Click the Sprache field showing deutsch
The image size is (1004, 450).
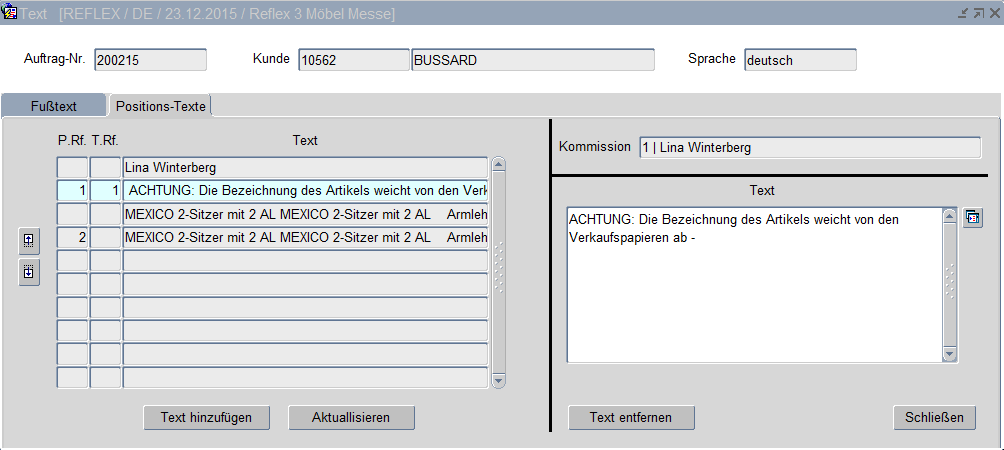(x=800, y=60)
